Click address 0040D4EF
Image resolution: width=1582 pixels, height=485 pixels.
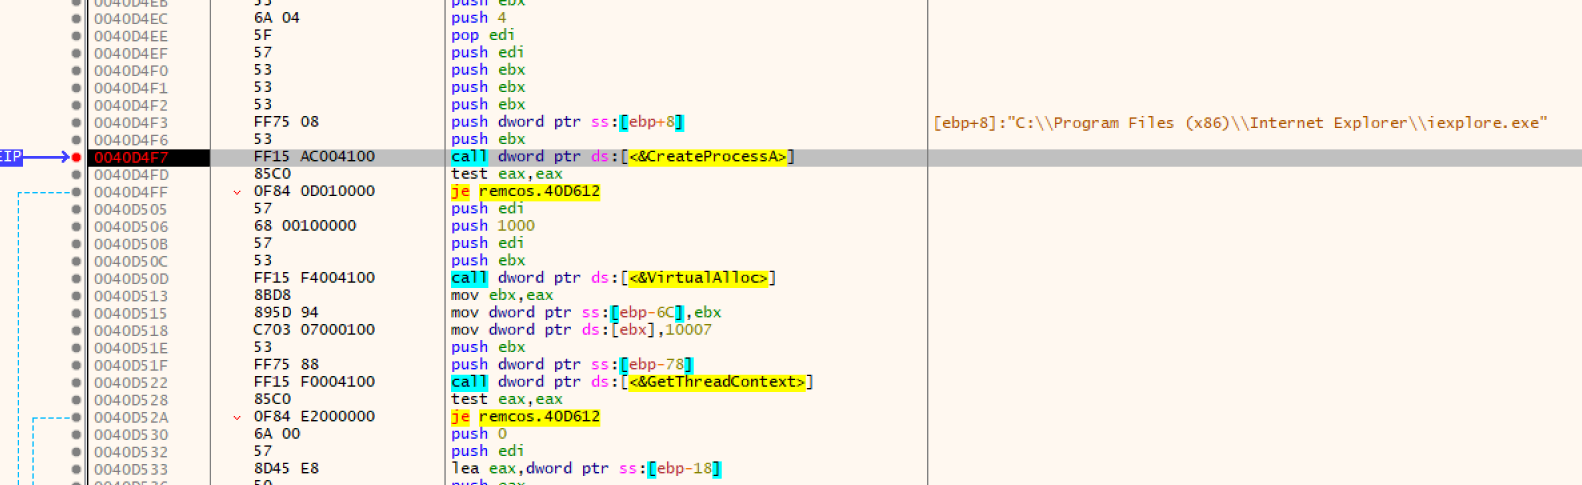(131, 53)
